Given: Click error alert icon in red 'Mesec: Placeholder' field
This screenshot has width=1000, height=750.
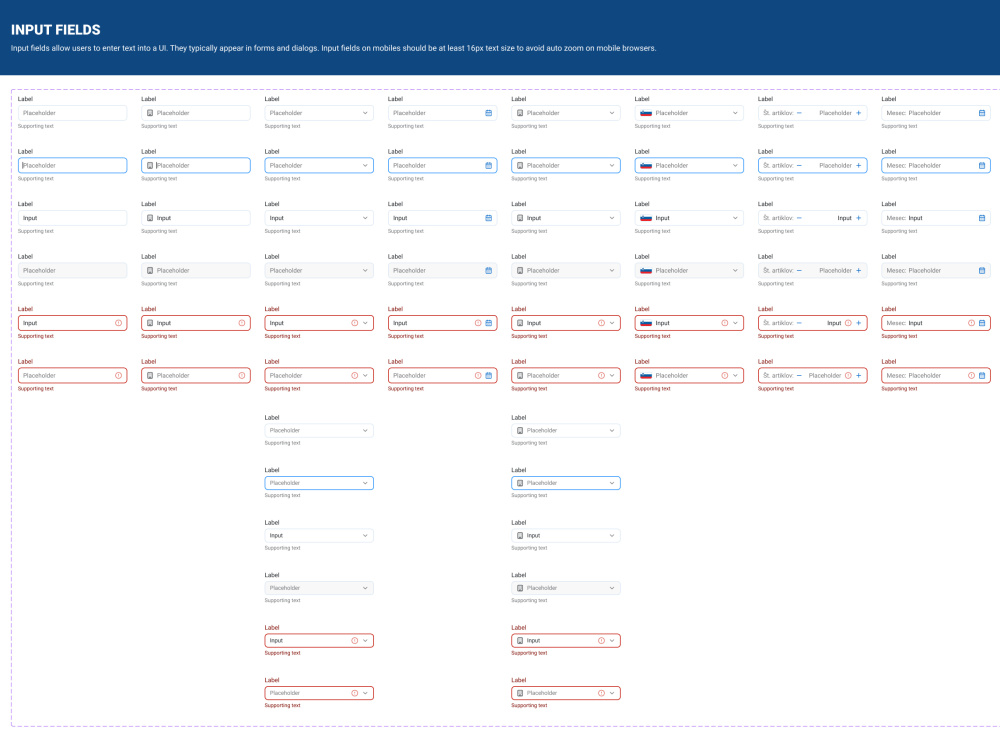Looking at the screenshot, I should click(971, 376).
